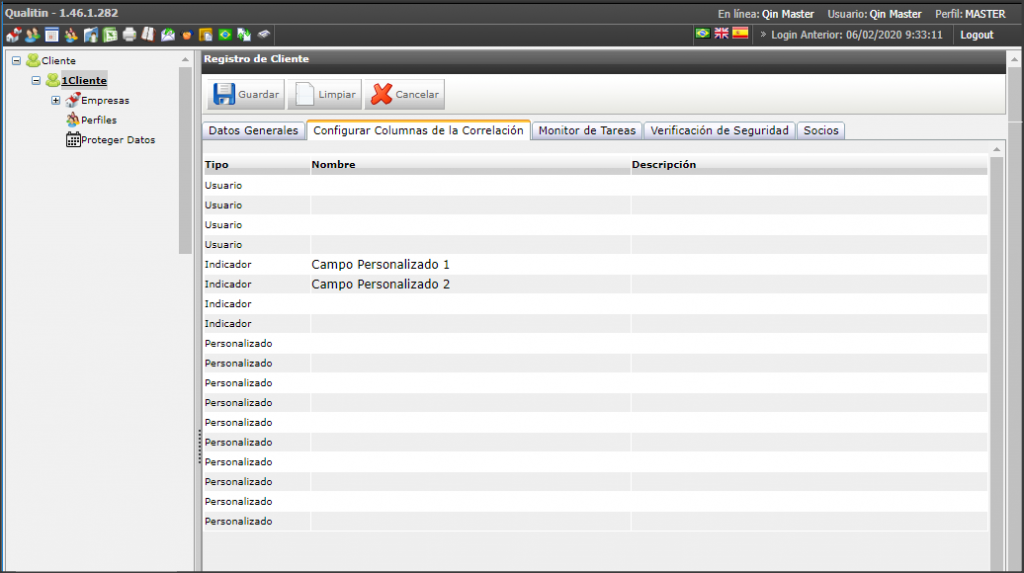Viewport: 1024px width, 573px height.
Task: Click the houses icon in top toolbar
Action: [x=14, y=35]
